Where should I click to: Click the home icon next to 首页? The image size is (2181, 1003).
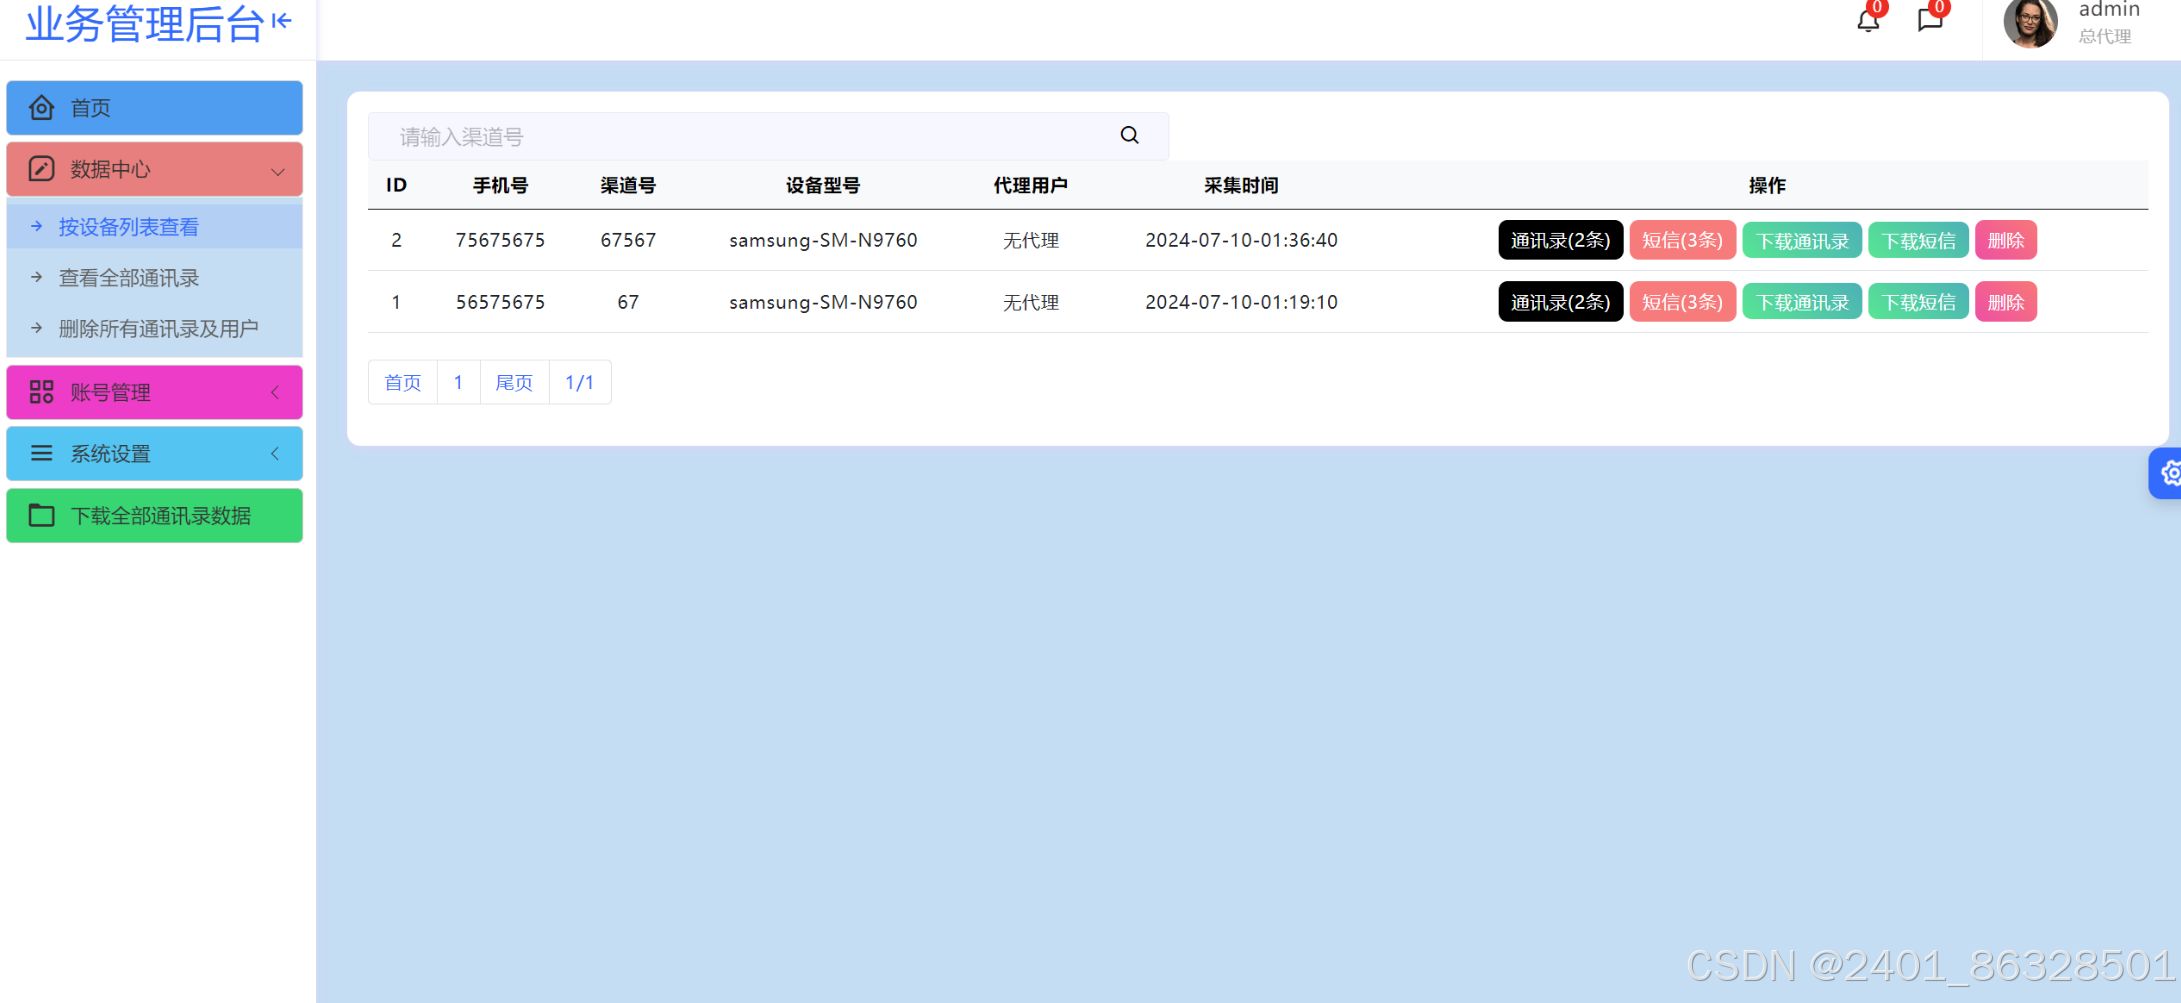[x=42, y=107]
